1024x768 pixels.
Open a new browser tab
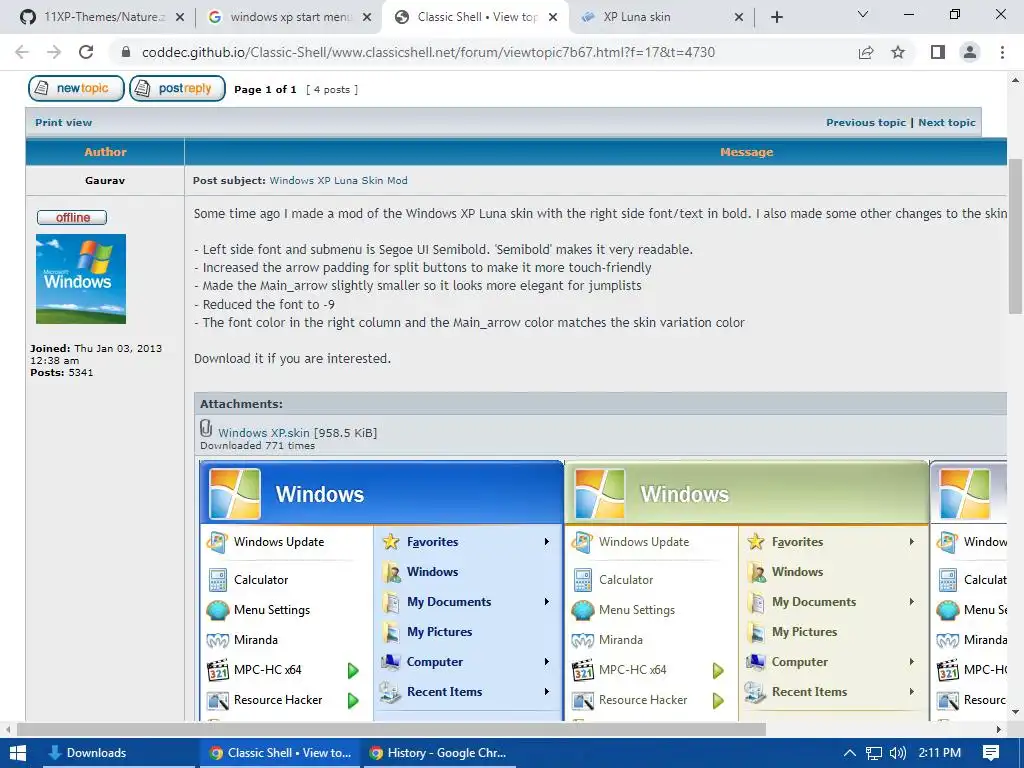776,17
